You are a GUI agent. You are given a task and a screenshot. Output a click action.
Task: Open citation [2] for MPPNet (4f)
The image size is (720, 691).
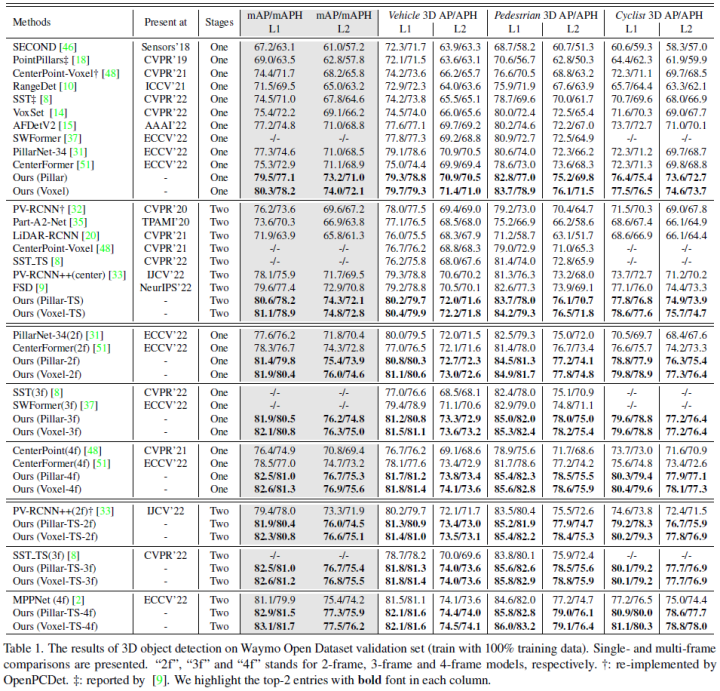click(x=79, y=600)
